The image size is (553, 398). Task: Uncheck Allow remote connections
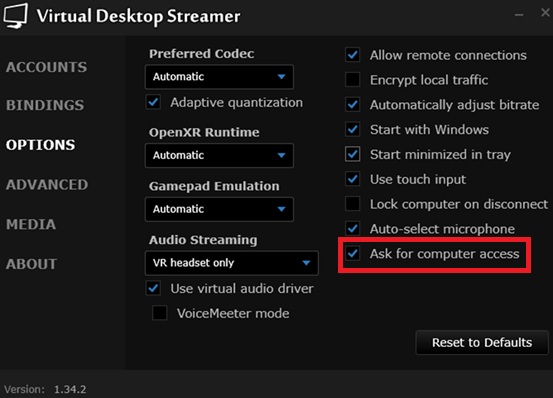point(353,55)
